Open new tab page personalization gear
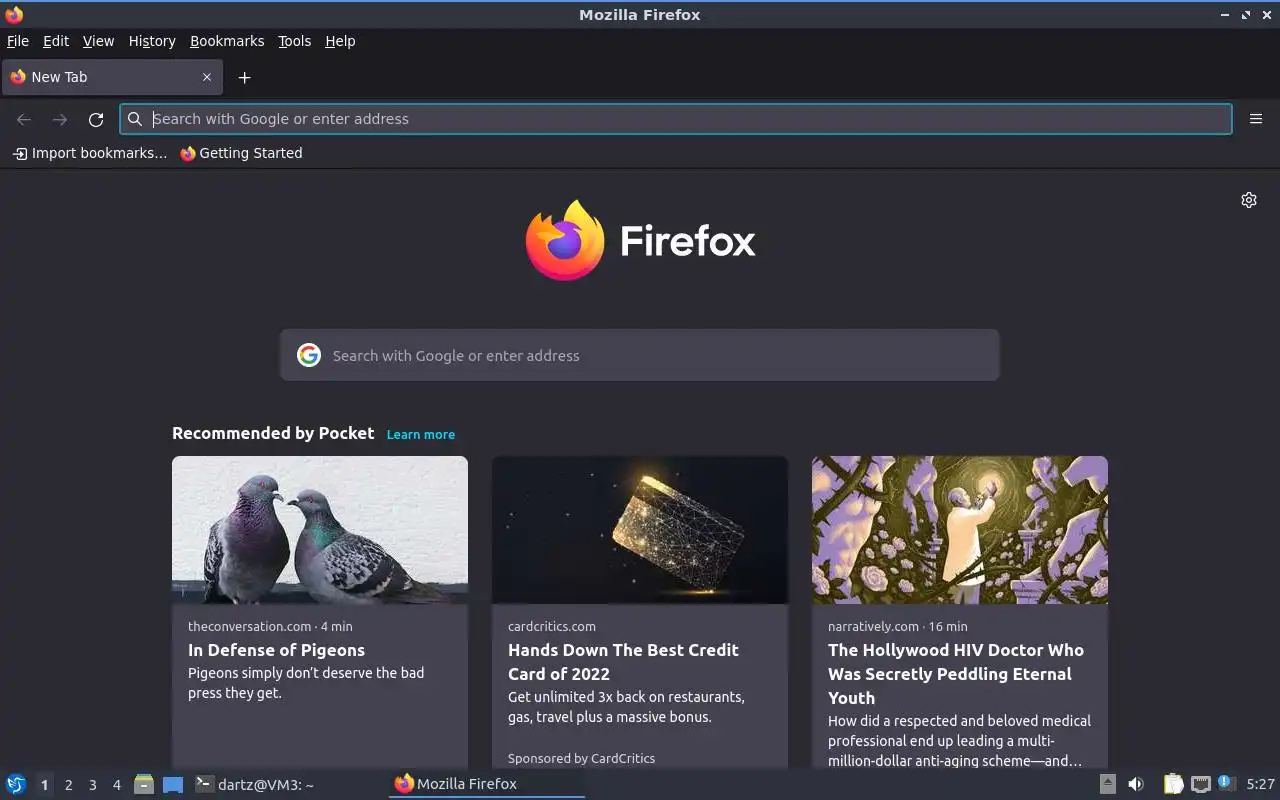The width and height of the screenshot is (1280, 800). 1249,200
